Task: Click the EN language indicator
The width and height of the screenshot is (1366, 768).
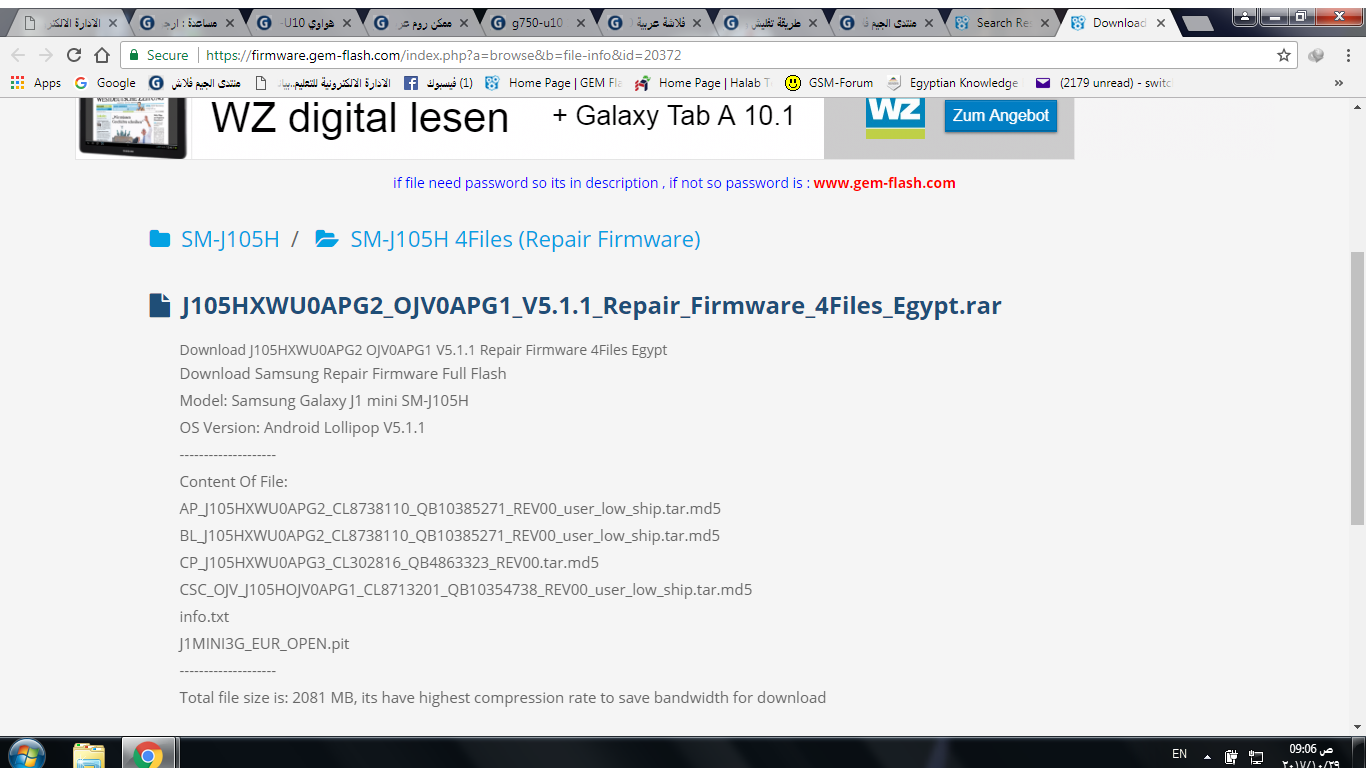Action: point(1179,755)
